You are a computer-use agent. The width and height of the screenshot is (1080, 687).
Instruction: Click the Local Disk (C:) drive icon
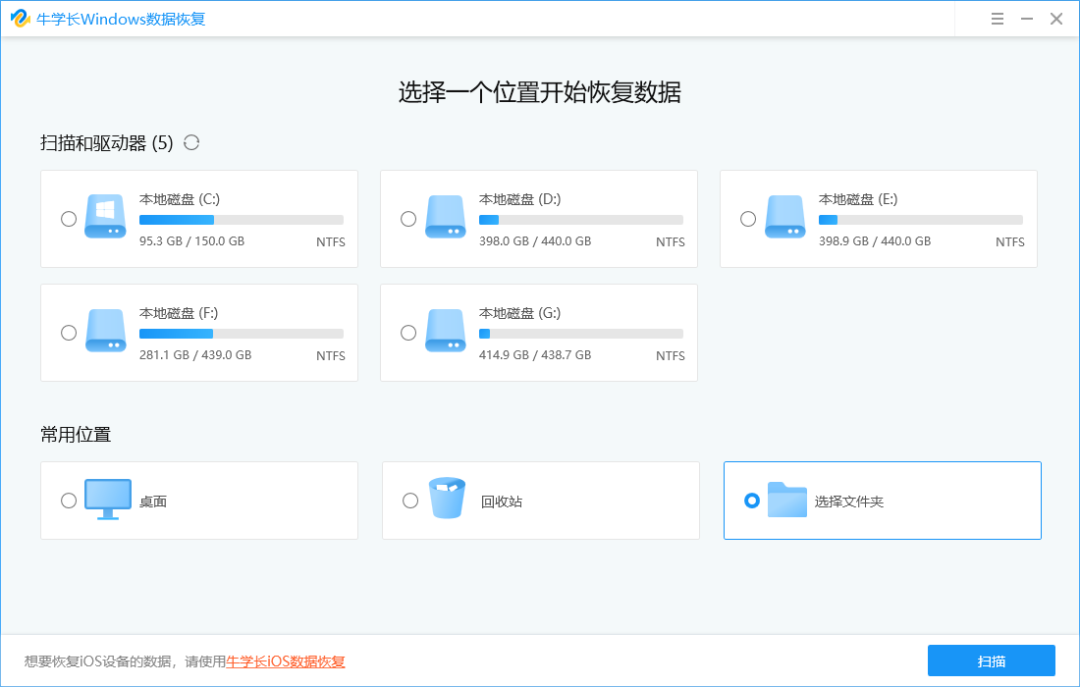105,217
